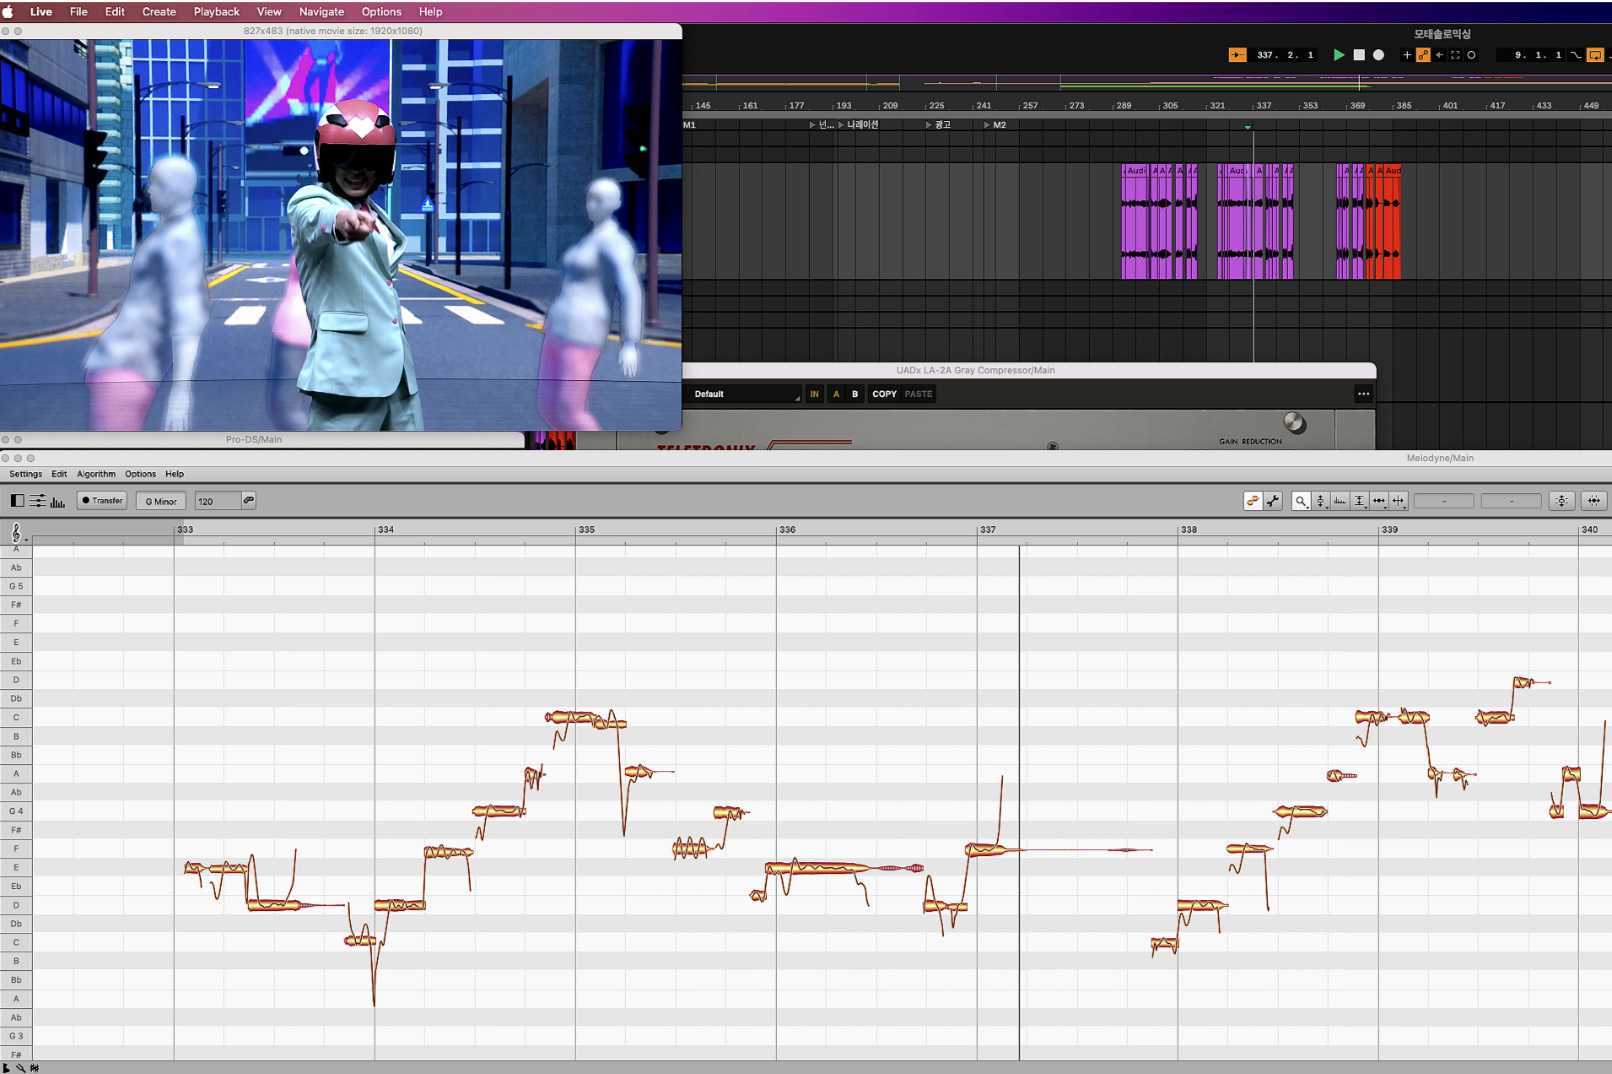Toggle the follow playhead arrow in Live
The height and width of the screenshot is (1074, 1612).
tap(1440, 55)
